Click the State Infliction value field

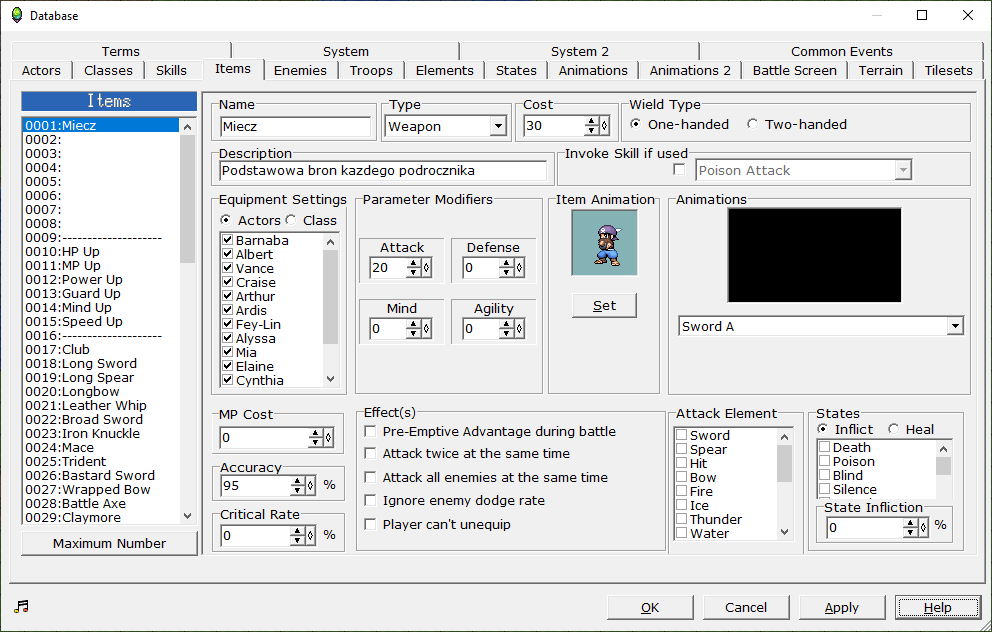(865, 527)
